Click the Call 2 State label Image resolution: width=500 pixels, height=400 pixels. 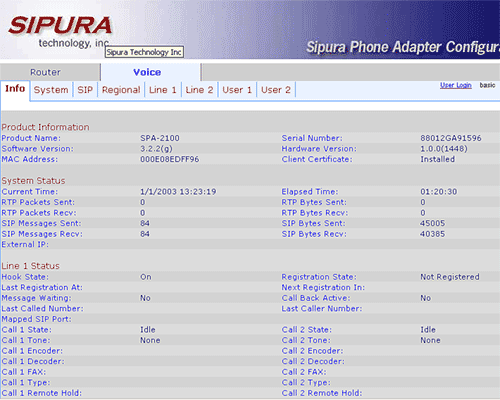pos(307,330)
